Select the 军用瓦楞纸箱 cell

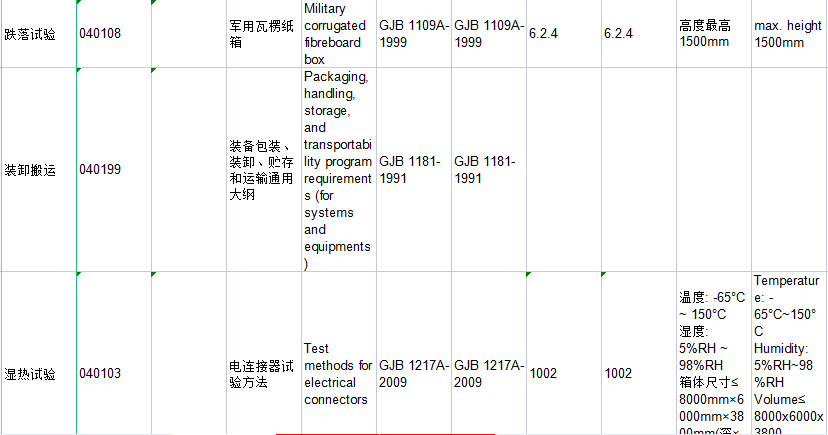point(263,34)
